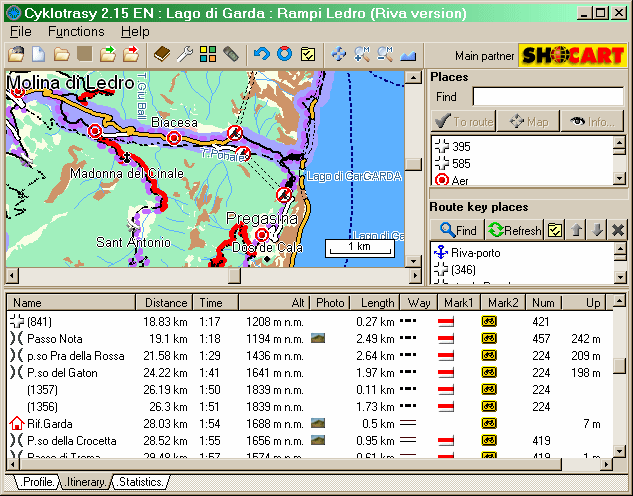Click the elevation profile icon in toolbar
Viewport: 633px width, 496px height.
click(408, 54)
